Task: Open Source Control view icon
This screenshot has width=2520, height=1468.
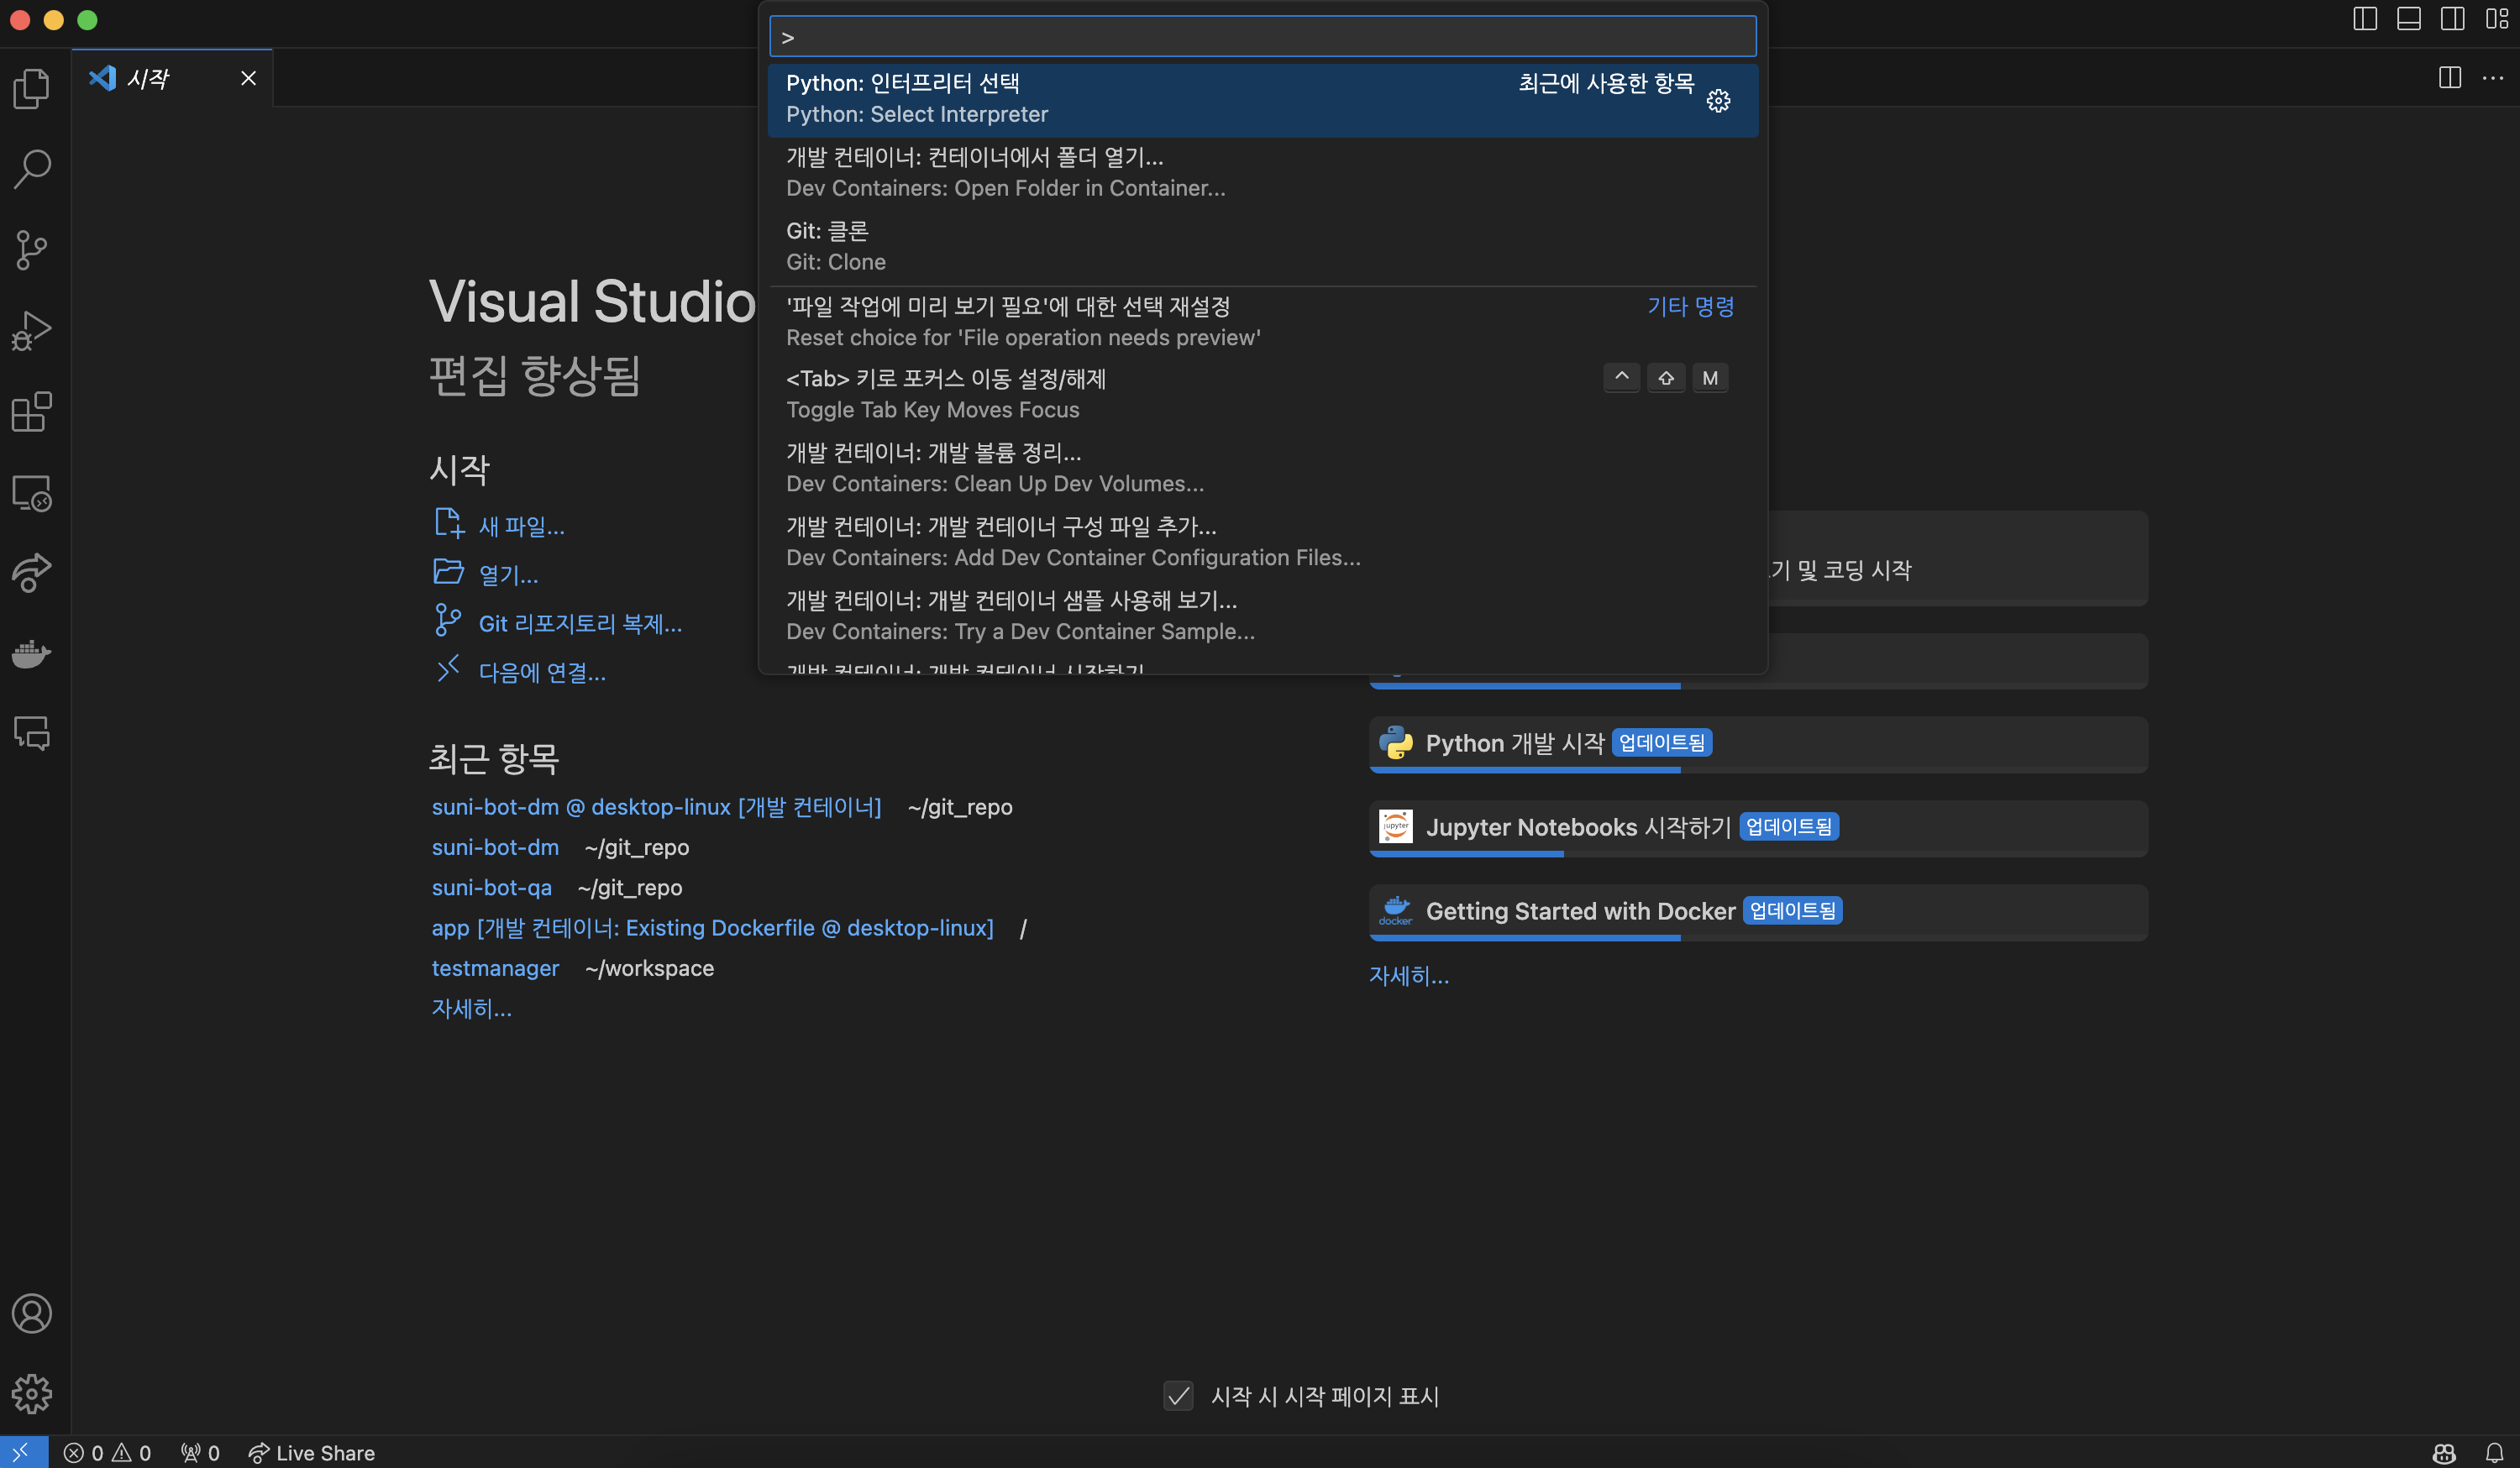Action: point(32,250)
